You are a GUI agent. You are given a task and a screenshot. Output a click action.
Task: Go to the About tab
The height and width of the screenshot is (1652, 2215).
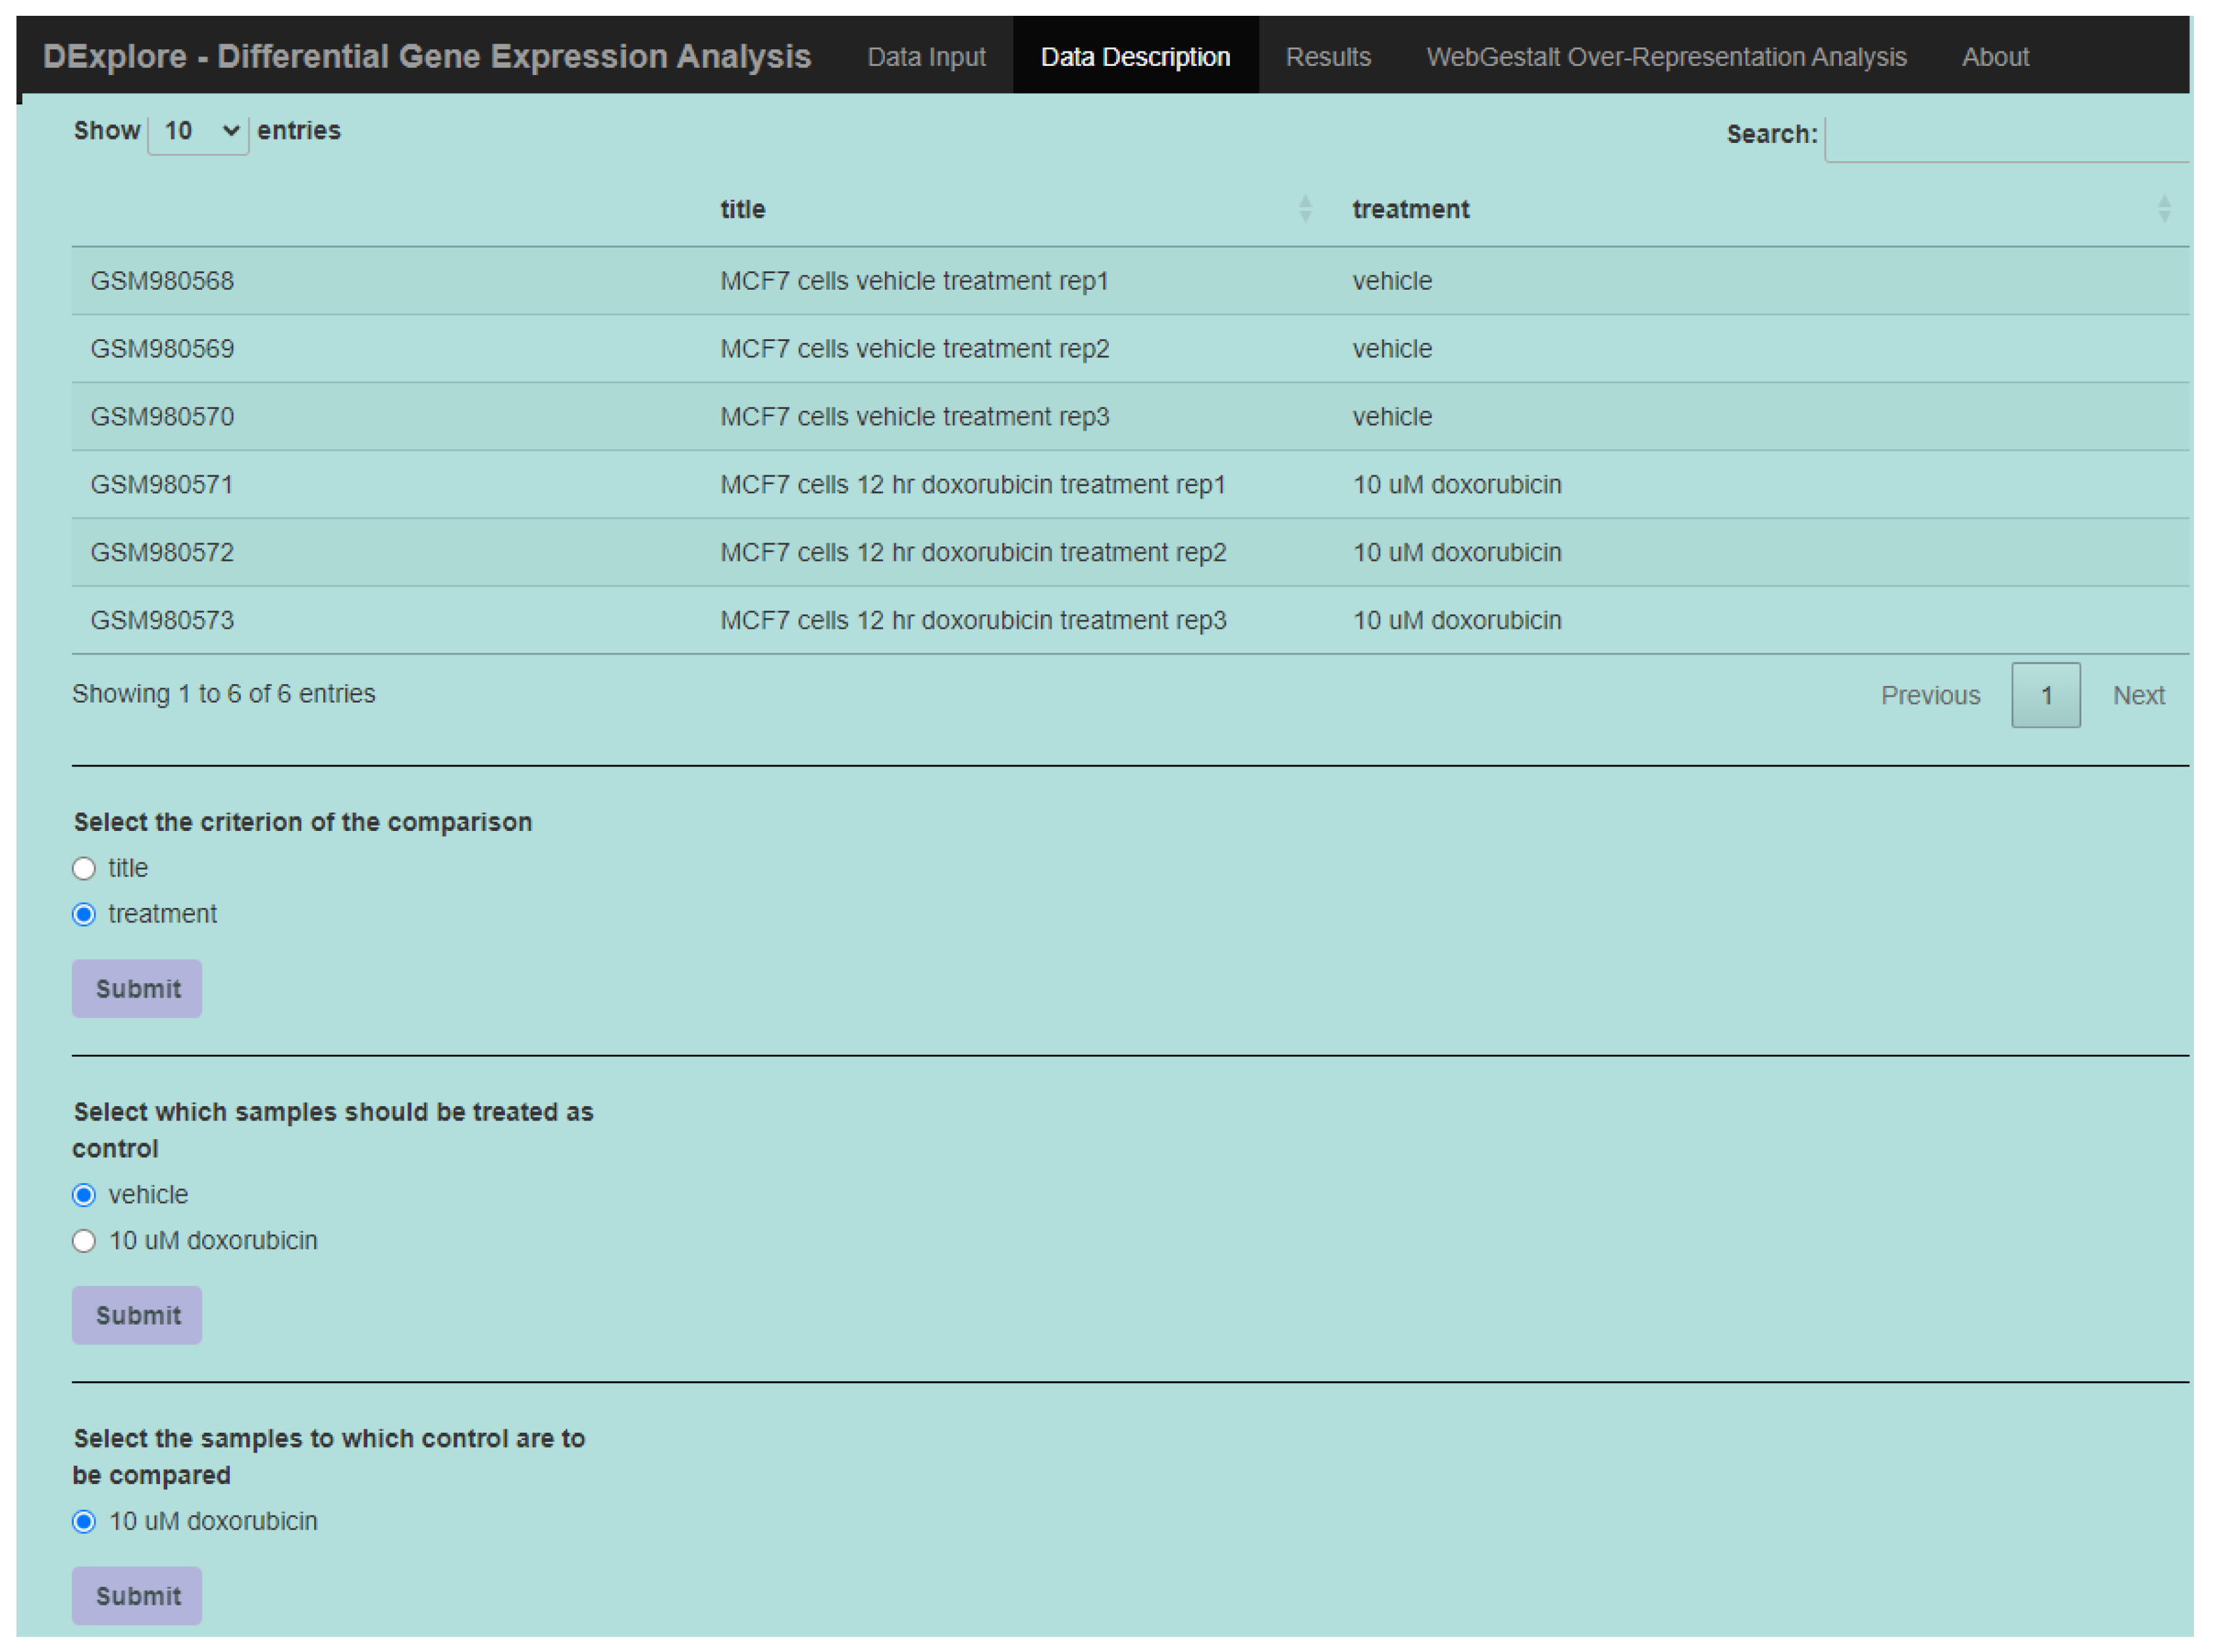(1995, 57)
